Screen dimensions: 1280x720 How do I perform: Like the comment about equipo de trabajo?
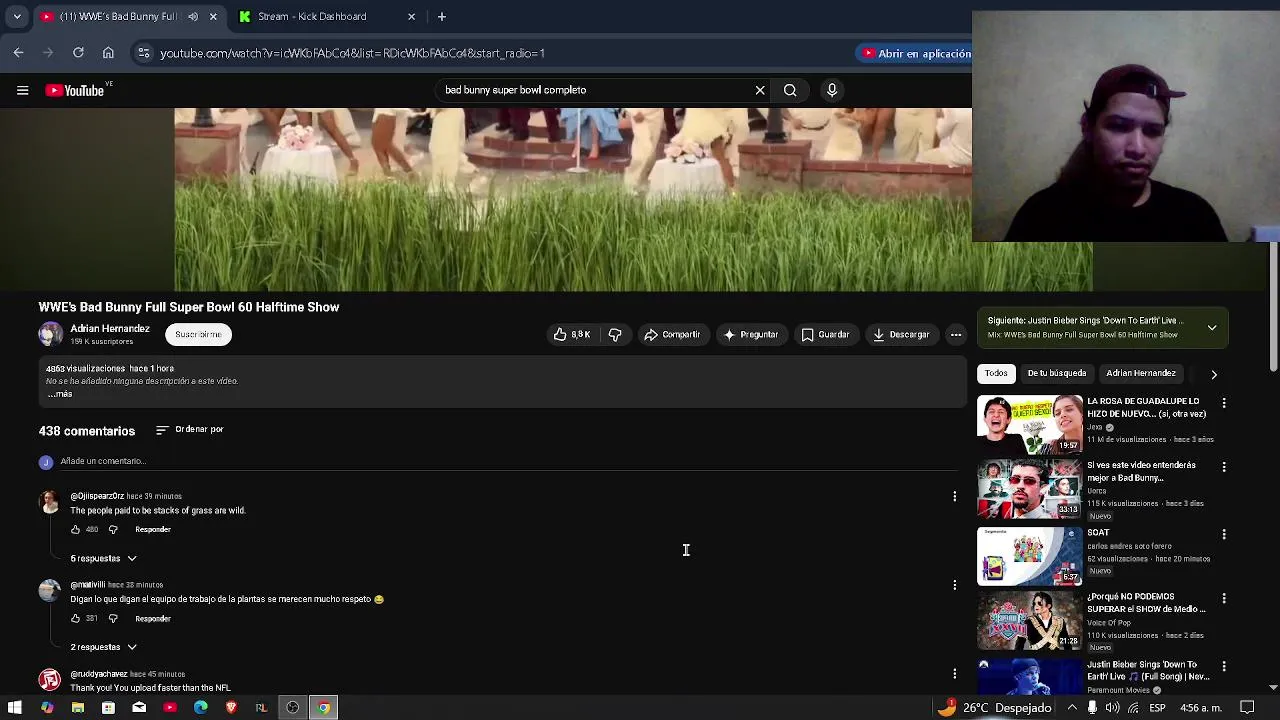[x=75, y=618]
